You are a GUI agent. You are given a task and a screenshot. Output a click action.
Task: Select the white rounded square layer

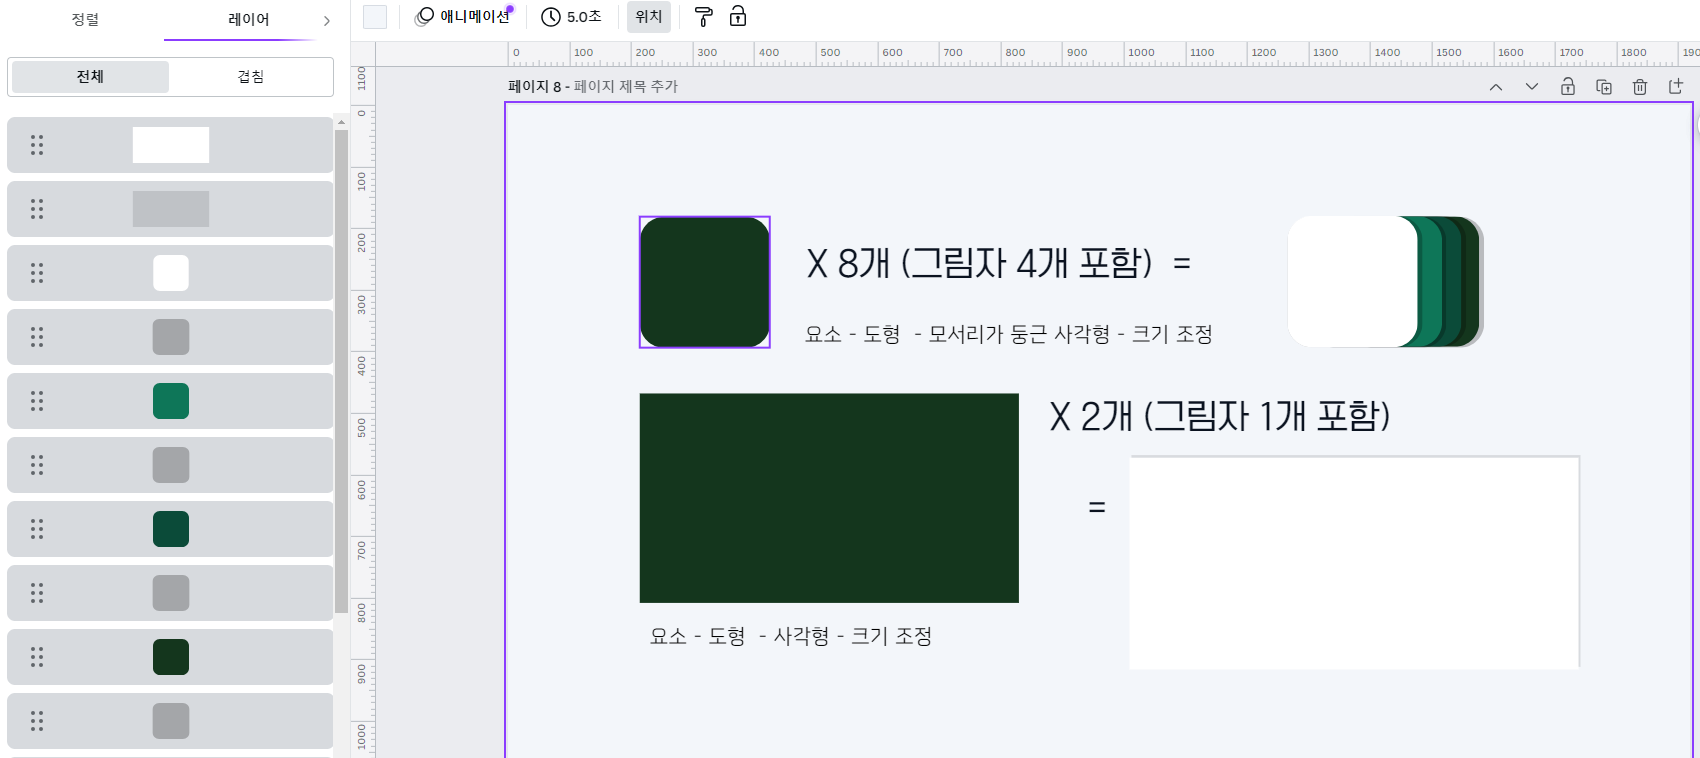click(170, 273)
